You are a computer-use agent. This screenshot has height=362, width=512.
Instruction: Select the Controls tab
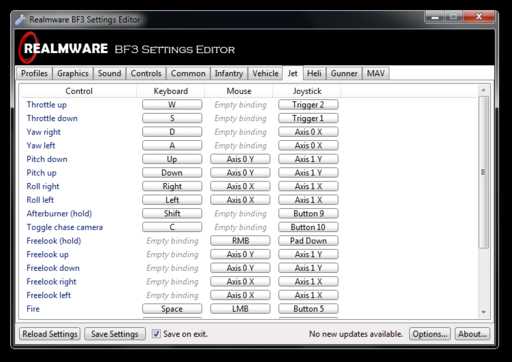point(146,73)
